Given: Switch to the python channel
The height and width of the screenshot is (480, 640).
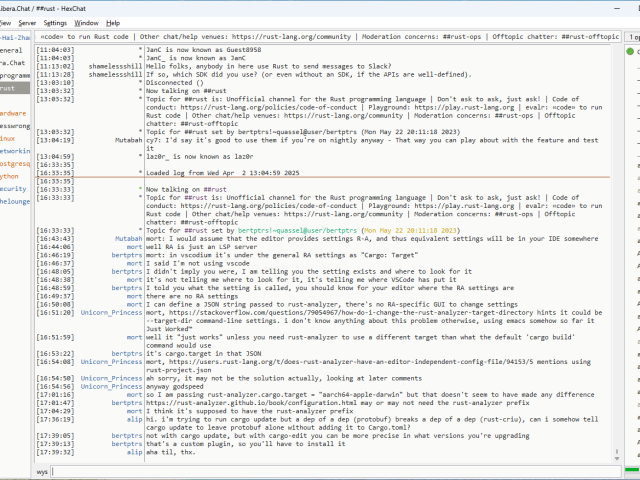Looking at the screenshot, I should tap(10, 175).
